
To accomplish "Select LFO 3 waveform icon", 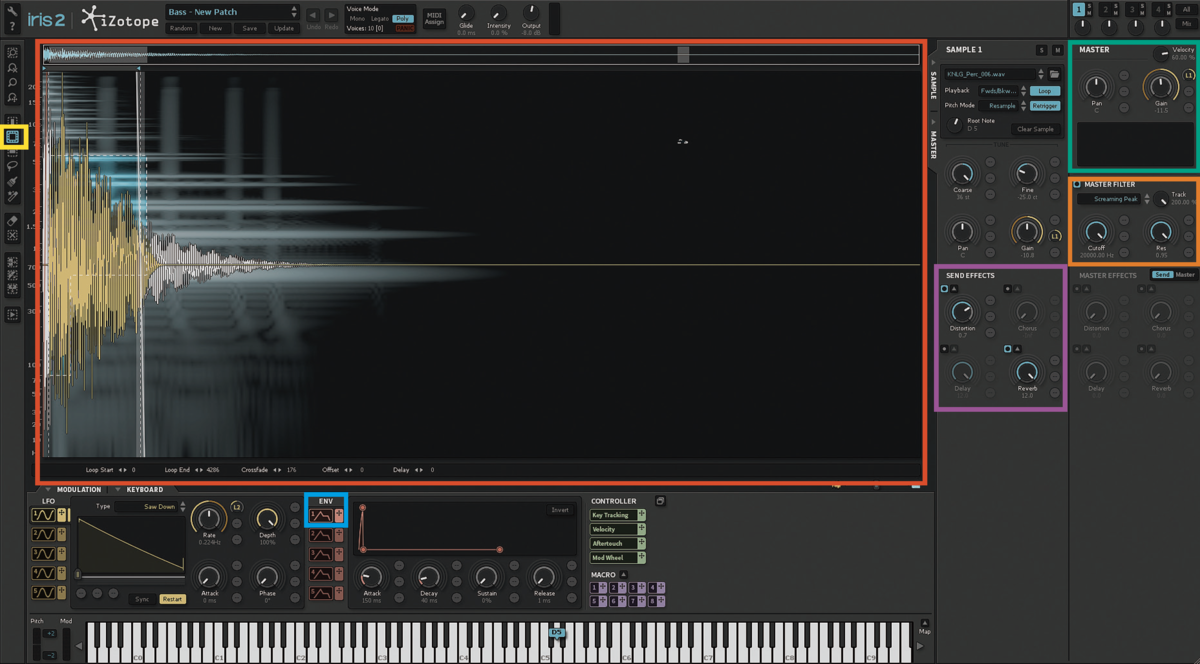I will pos(42,554).
